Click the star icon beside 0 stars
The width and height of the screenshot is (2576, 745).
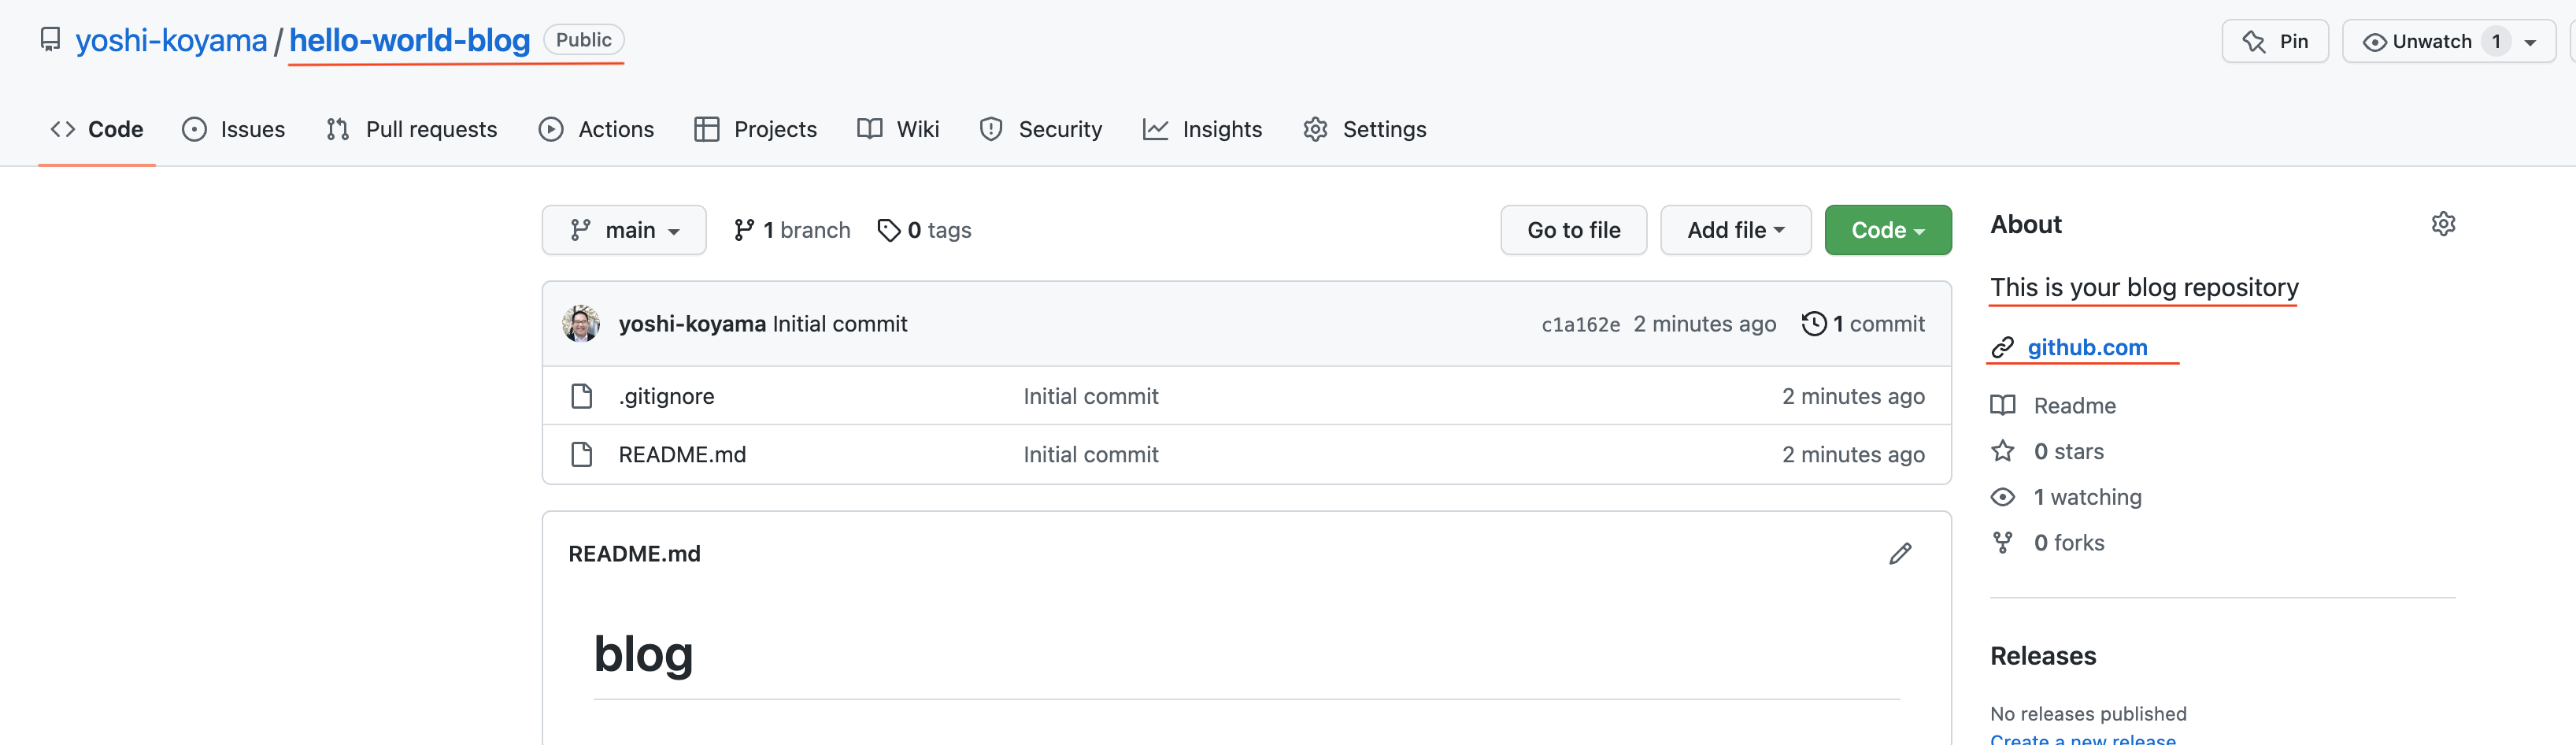[x=2003, y=451]
